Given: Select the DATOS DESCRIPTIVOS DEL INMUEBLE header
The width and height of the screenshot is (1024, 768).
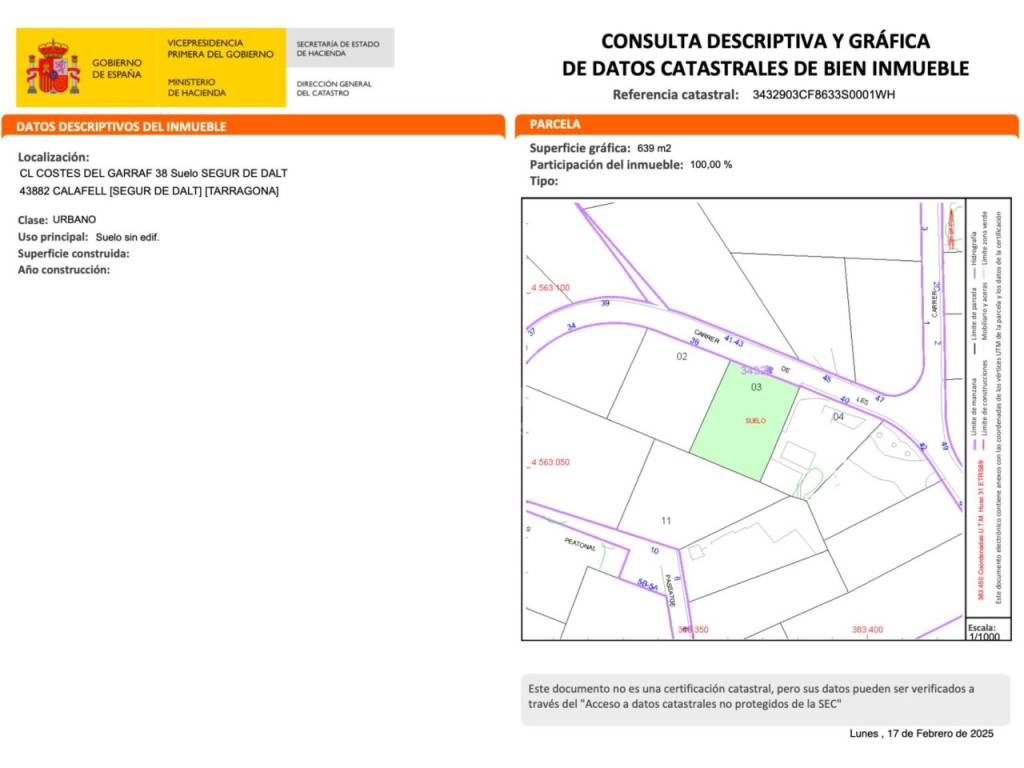Looking at the screenshot, I should 122,127.
